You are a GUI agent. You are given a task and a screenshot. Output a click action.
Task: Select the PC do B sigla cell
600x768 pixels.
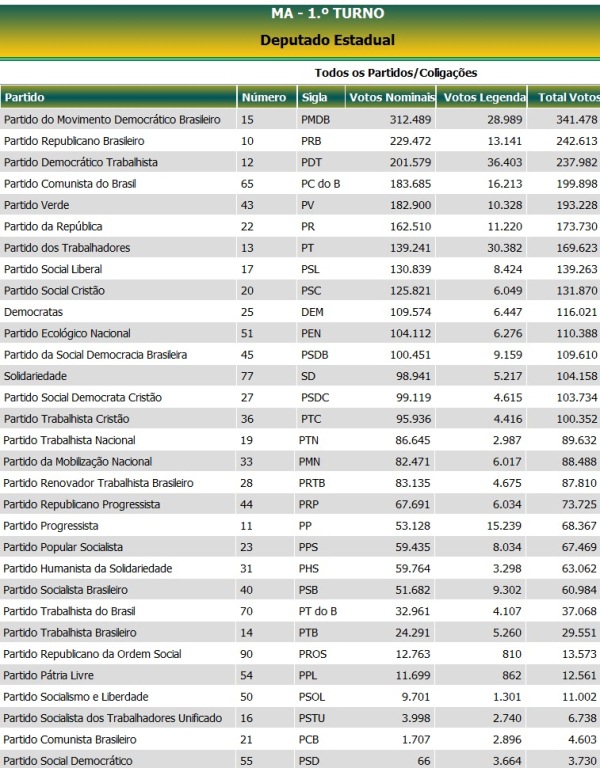(320, 184)
